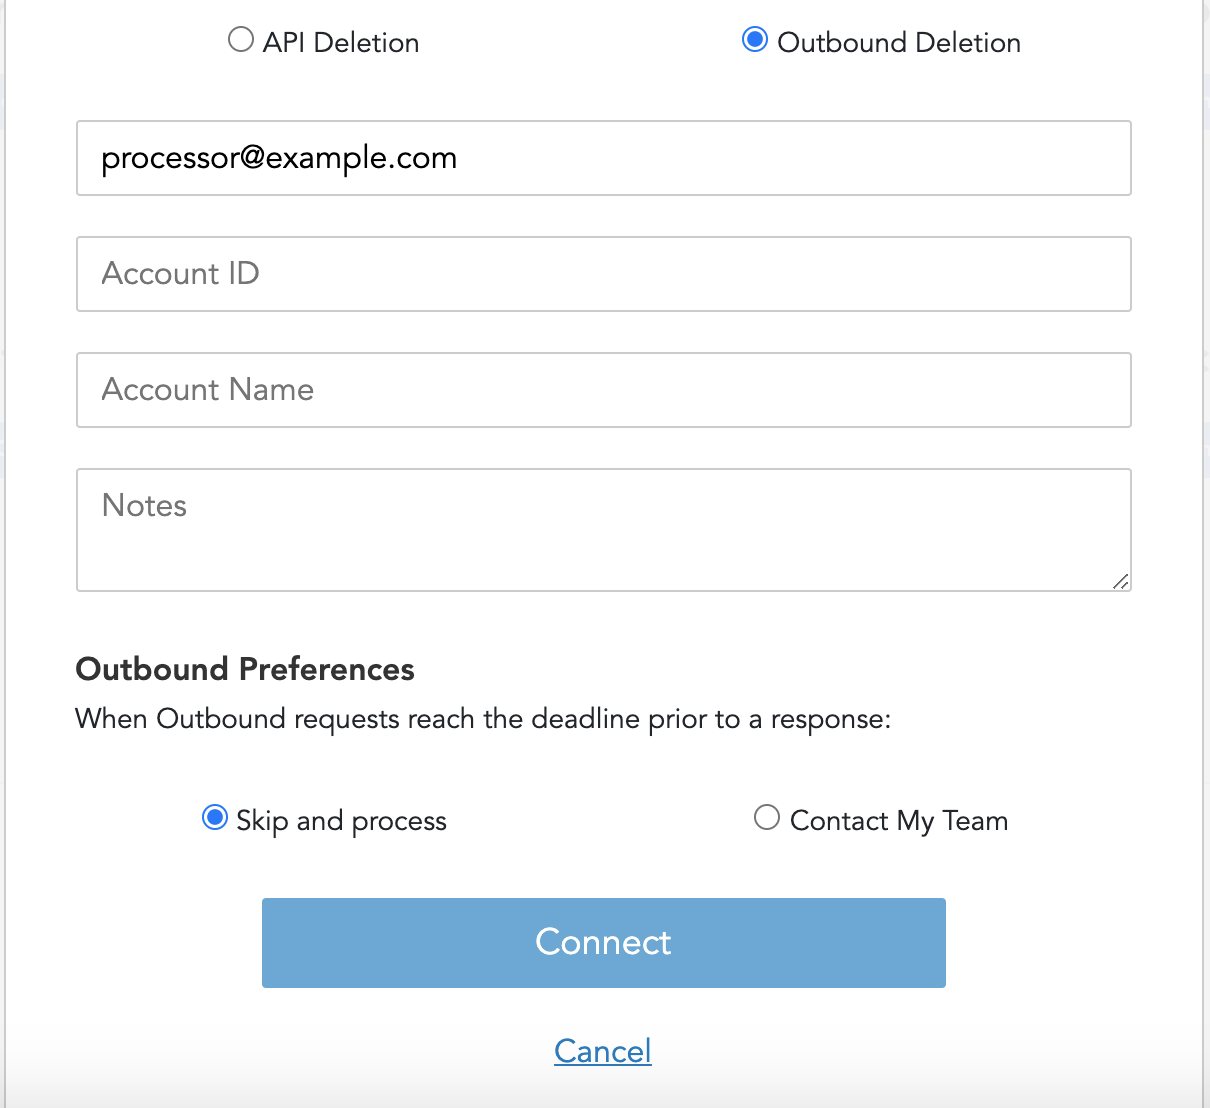Click the "Contact My Team" label text
Screen dimensions: 1210x1108
coord(899,821)
